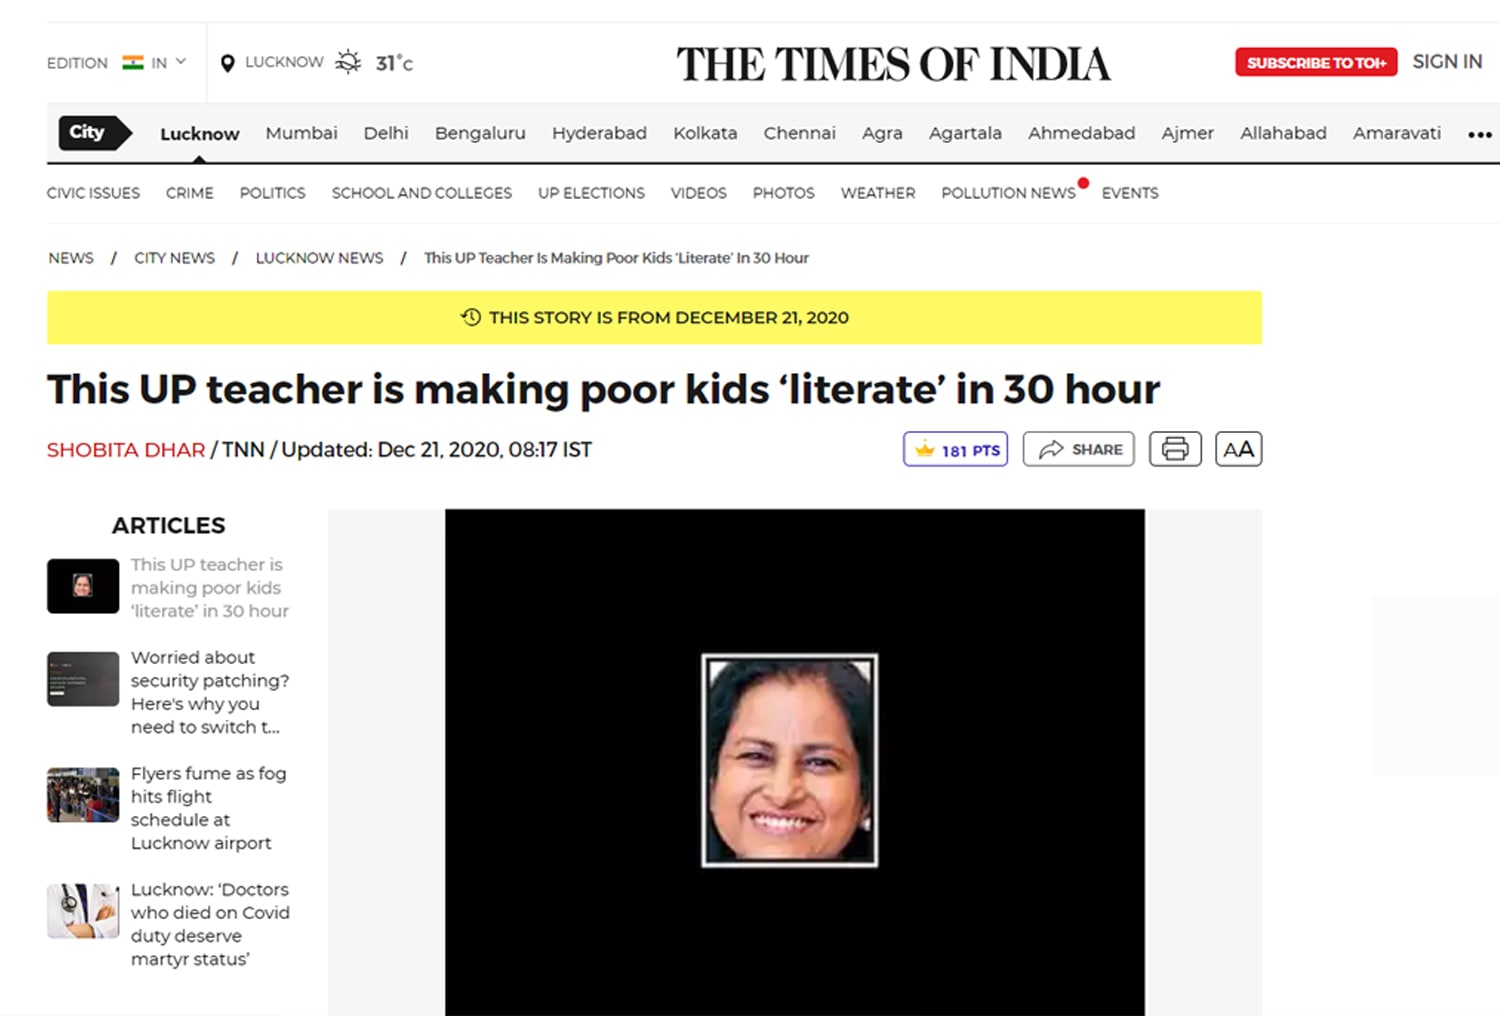Click the sunny weather icon
1500x1016 pixels.
348,62
